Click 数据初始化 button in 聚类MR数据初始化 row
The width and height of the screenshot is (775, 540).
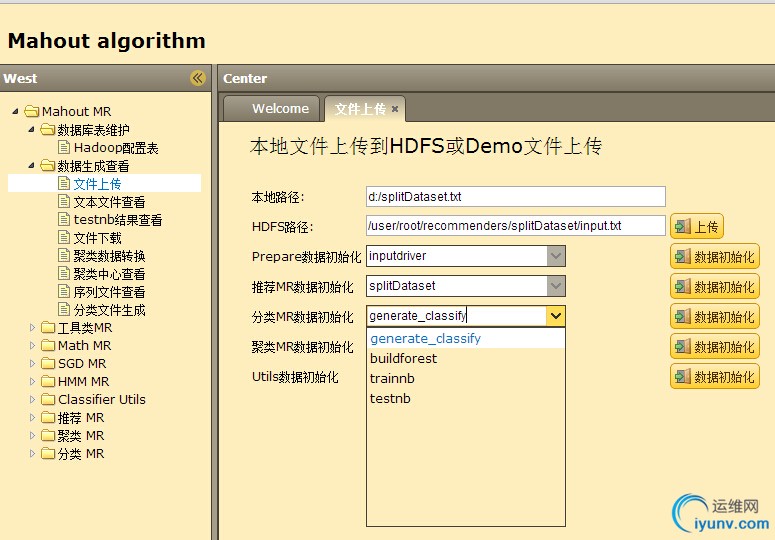(x=715, y=346)
